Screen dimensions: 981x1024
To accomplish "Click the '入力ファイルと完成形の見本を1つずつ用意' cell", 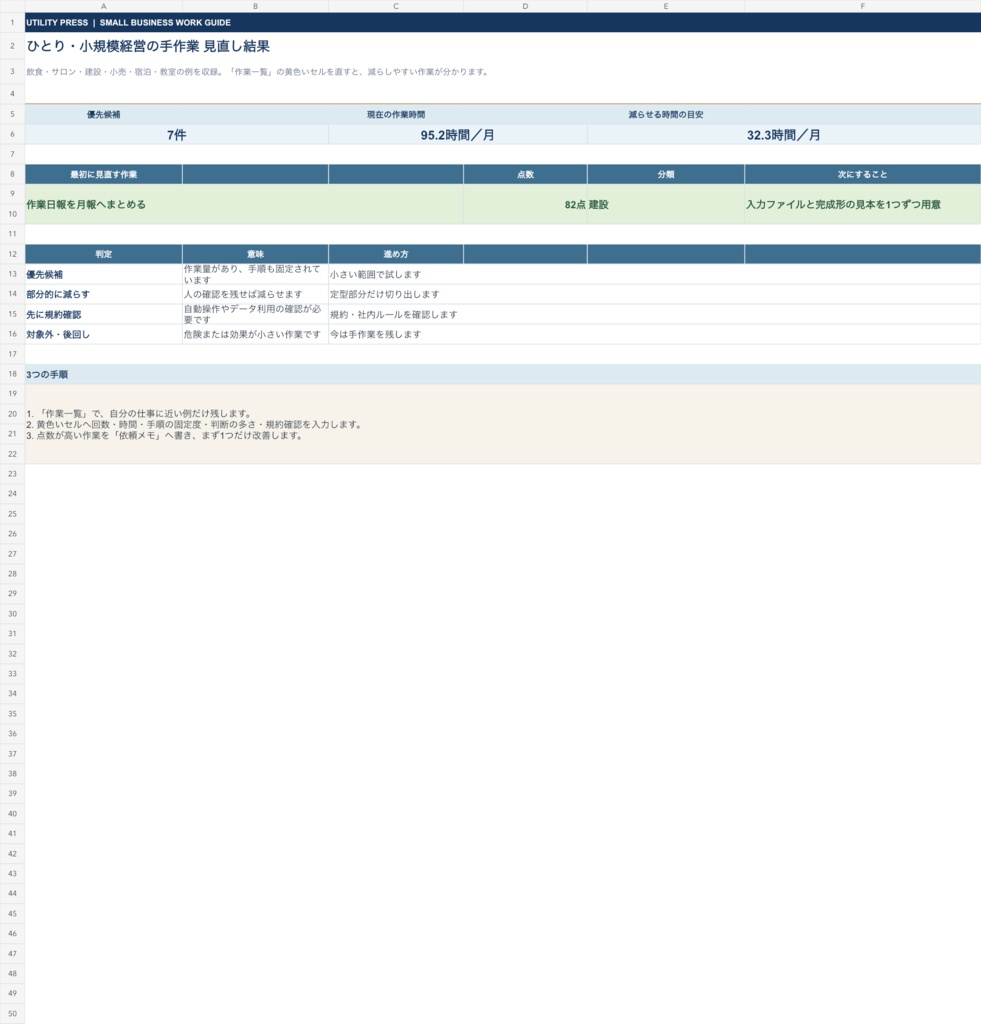I will (863, 204).
